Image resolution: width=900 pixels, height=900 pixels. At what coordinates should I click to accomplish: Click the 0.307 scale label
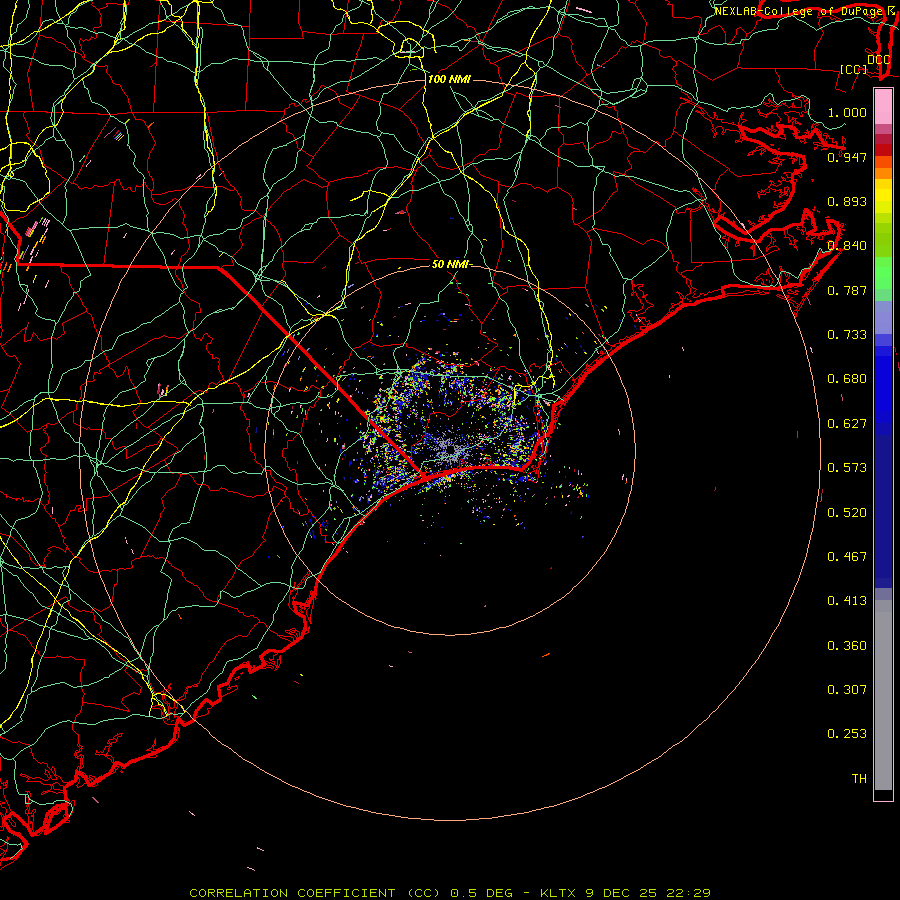click(847, 690)
